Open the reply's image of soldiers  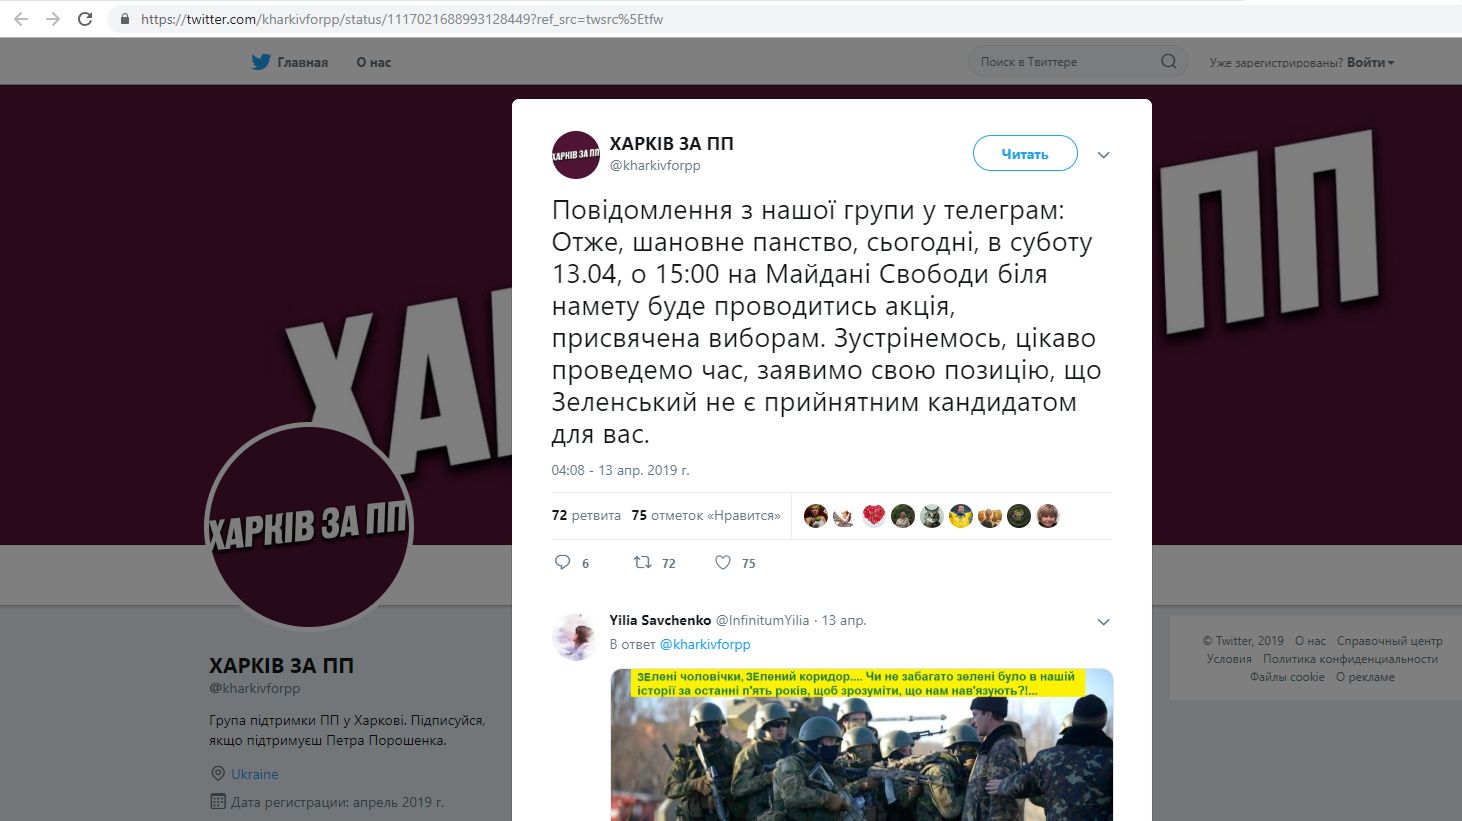click(862, 745)
